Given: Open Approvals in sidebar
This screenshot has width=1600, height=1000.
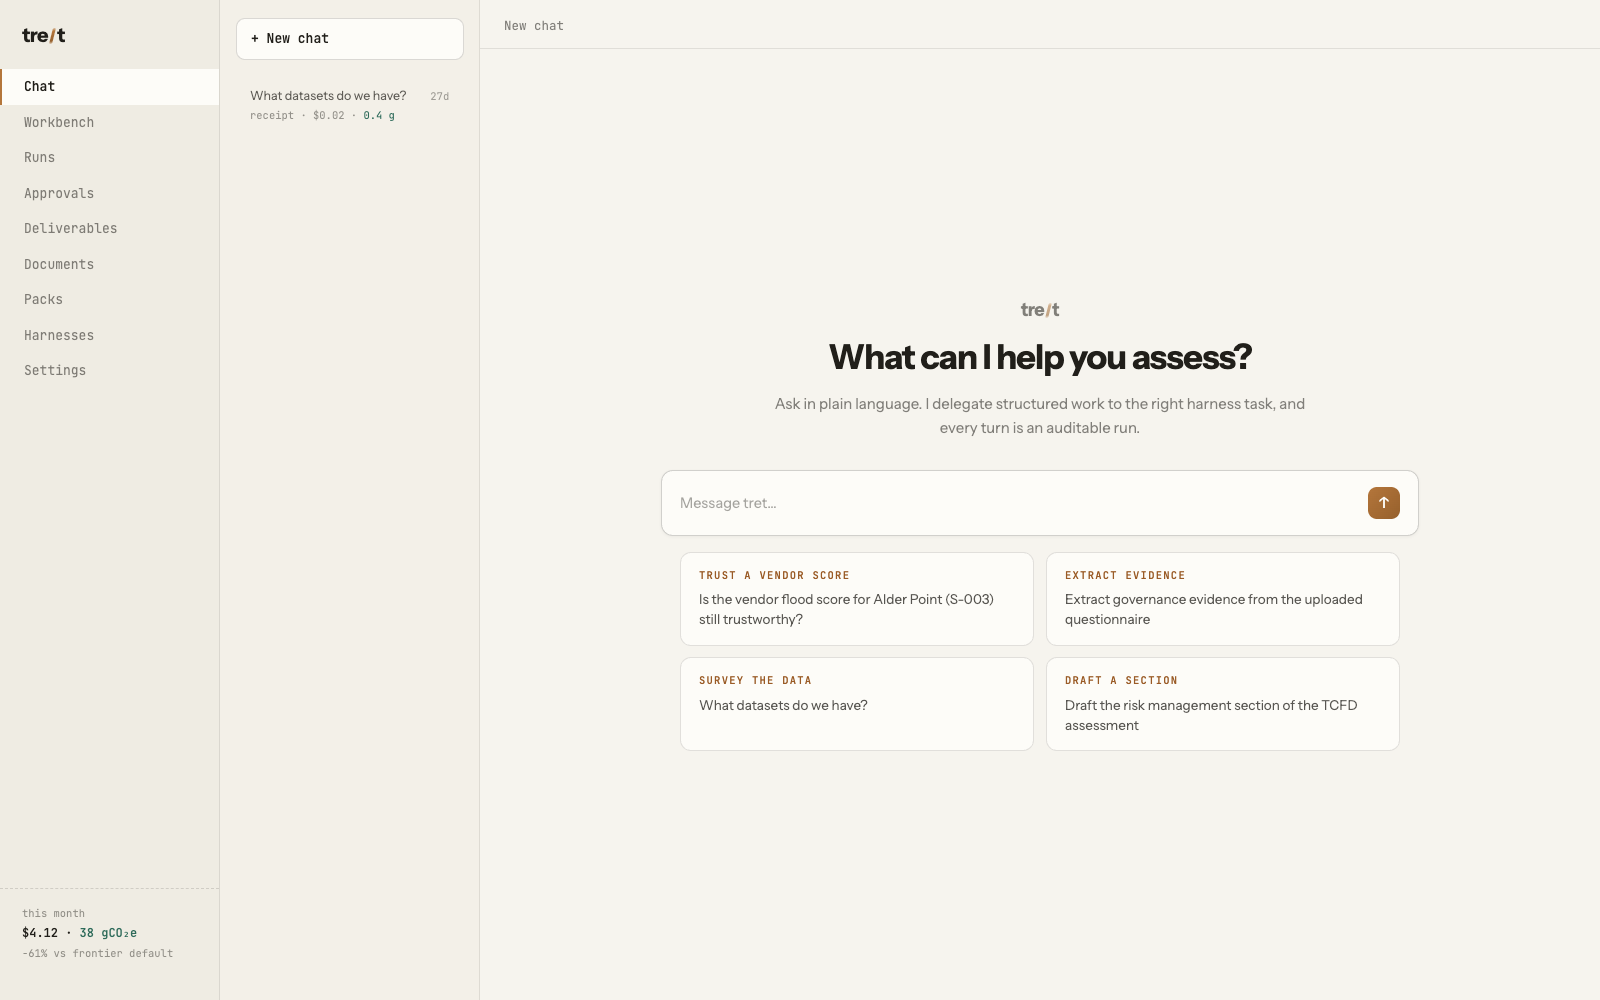Looking at the screenshot, I should 110,193.
